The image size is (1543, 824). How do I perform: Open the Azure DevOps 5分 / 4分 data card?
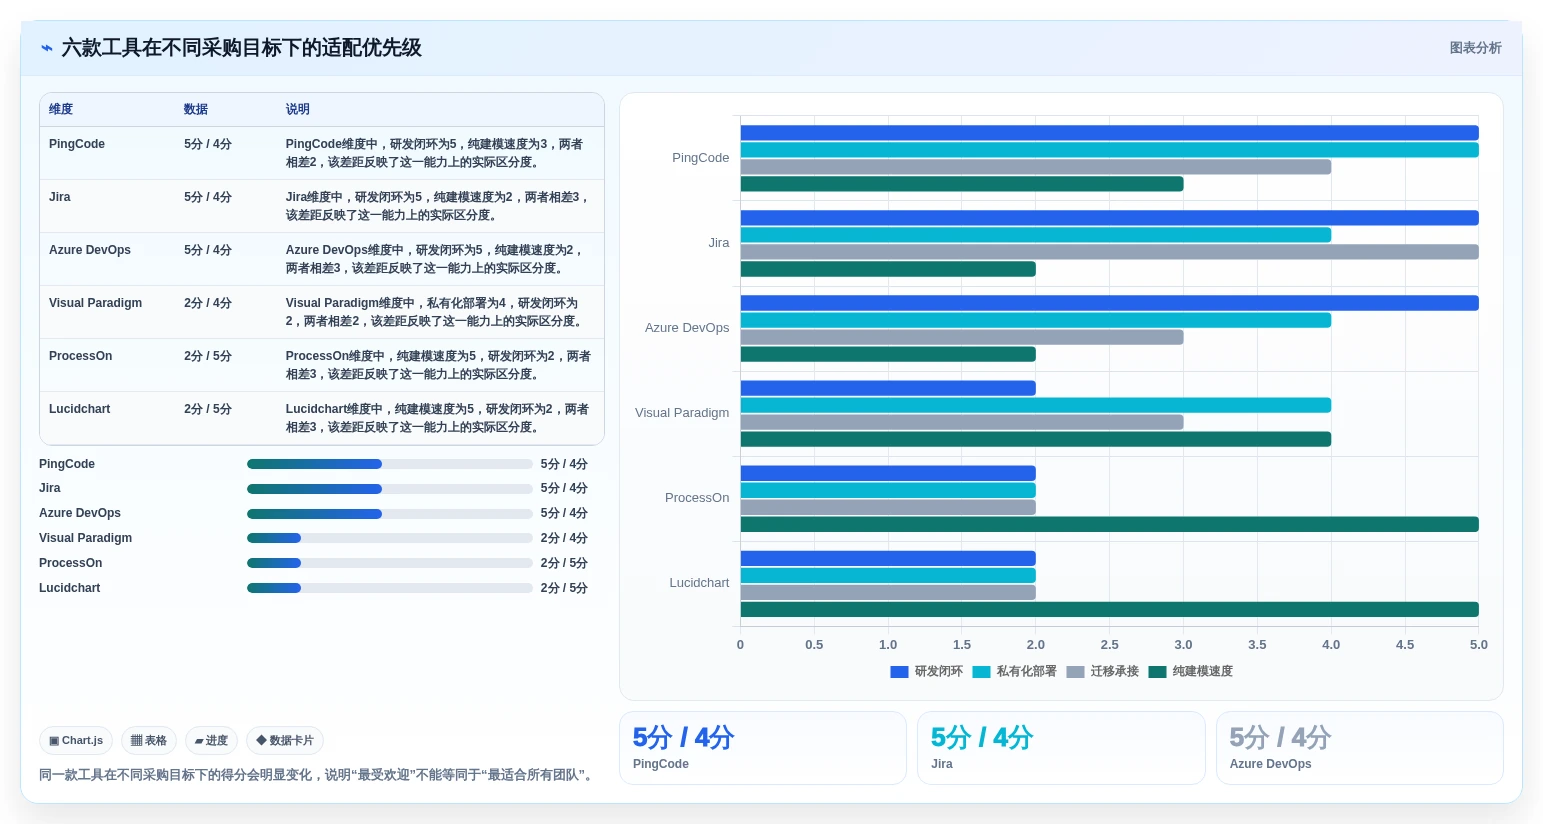pyautogui.click(x=1360, y=748)
